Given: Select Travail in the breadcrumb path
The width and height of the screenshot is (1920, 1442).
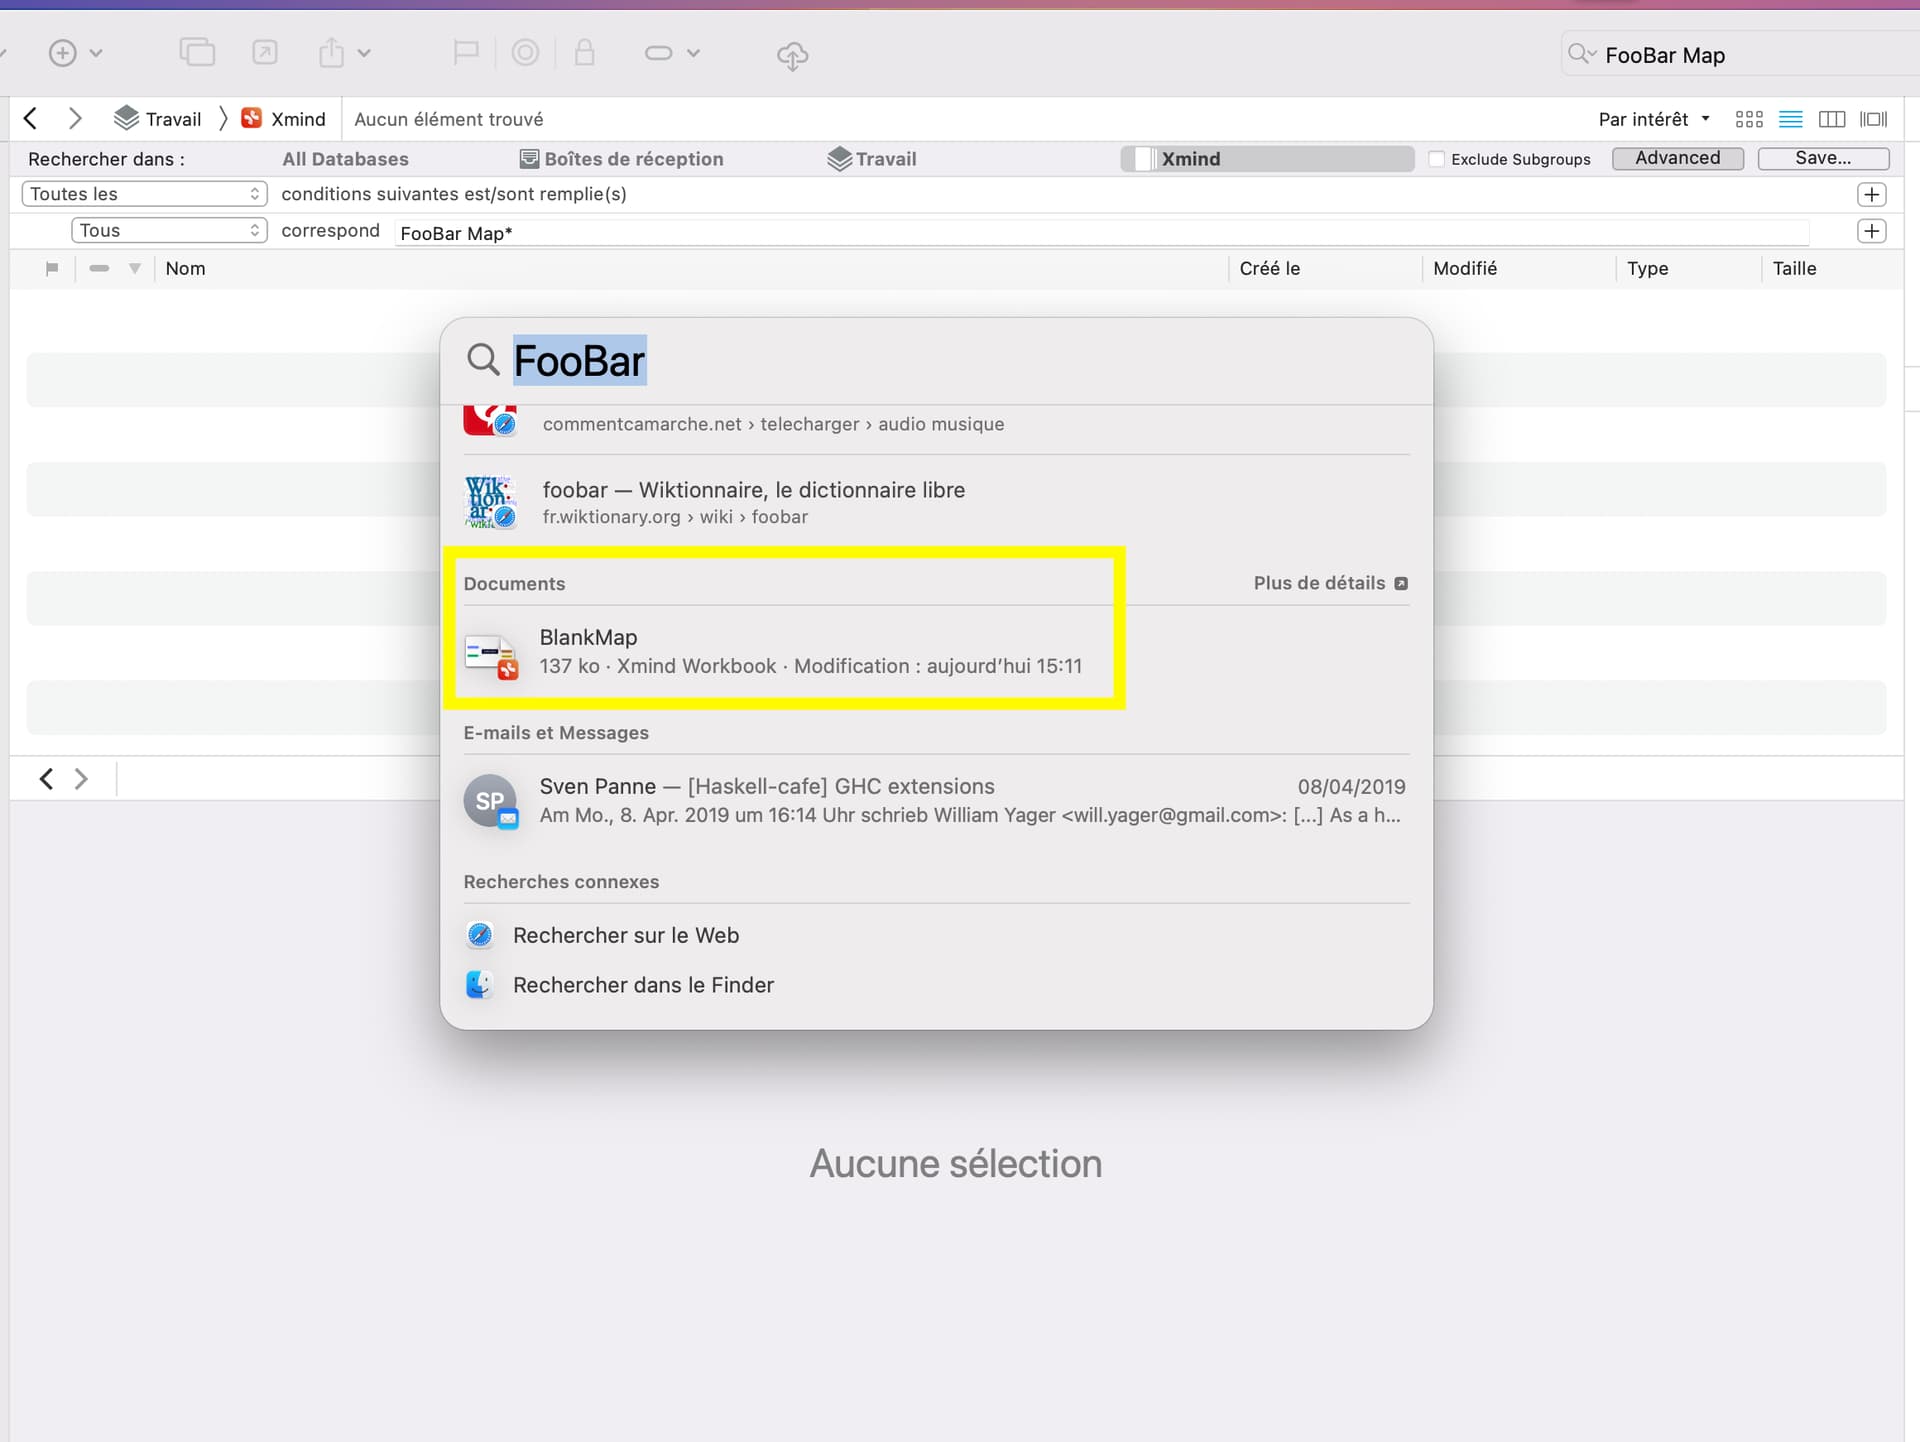Looking at the screenshot, I should (x=158, y=119).
